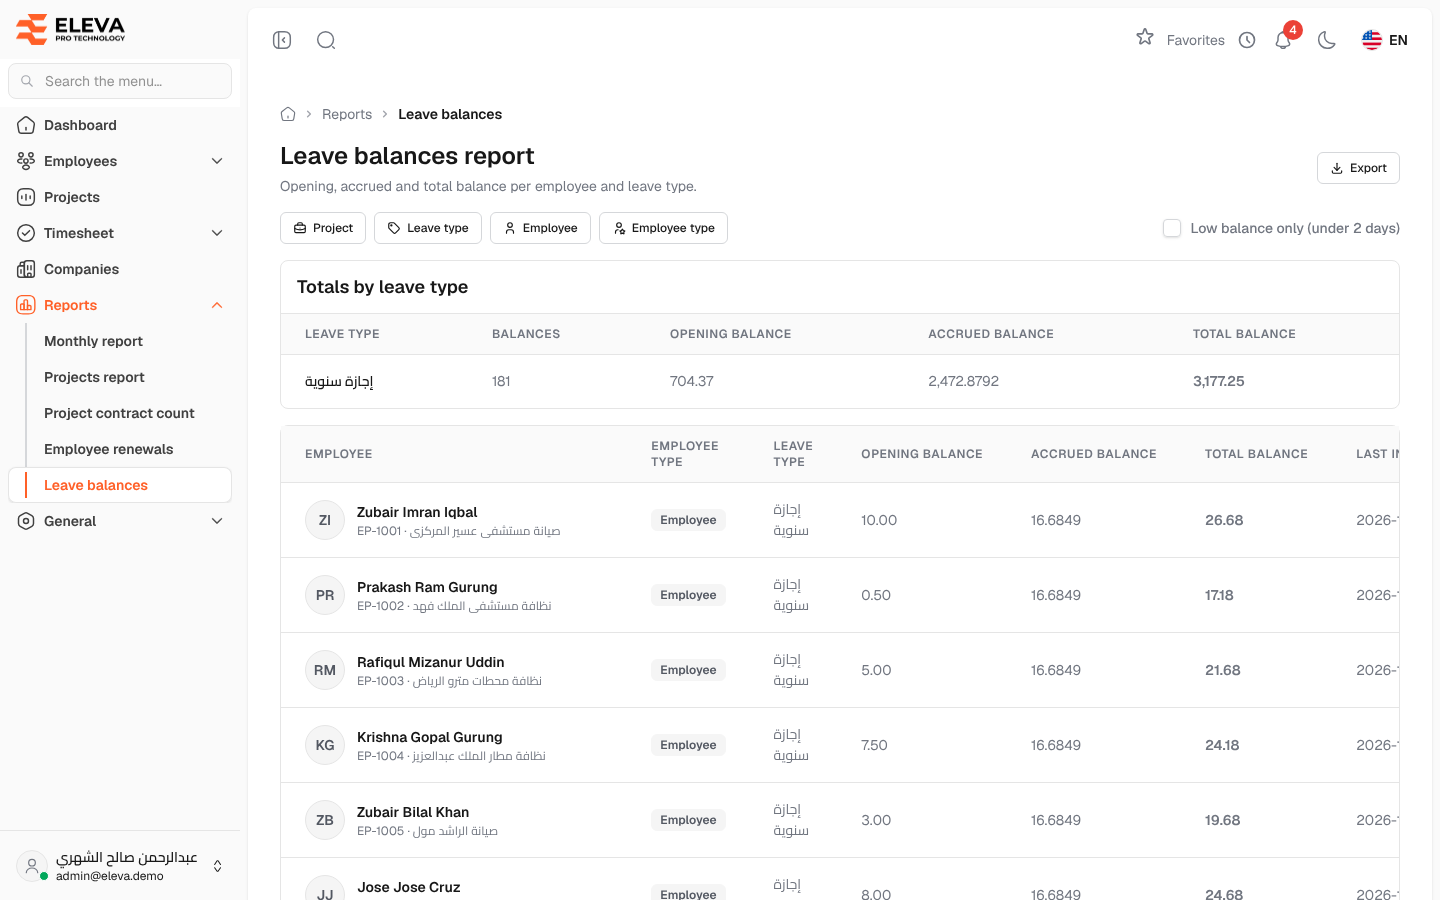Expand the Employees menu chevron

point(217,161)
